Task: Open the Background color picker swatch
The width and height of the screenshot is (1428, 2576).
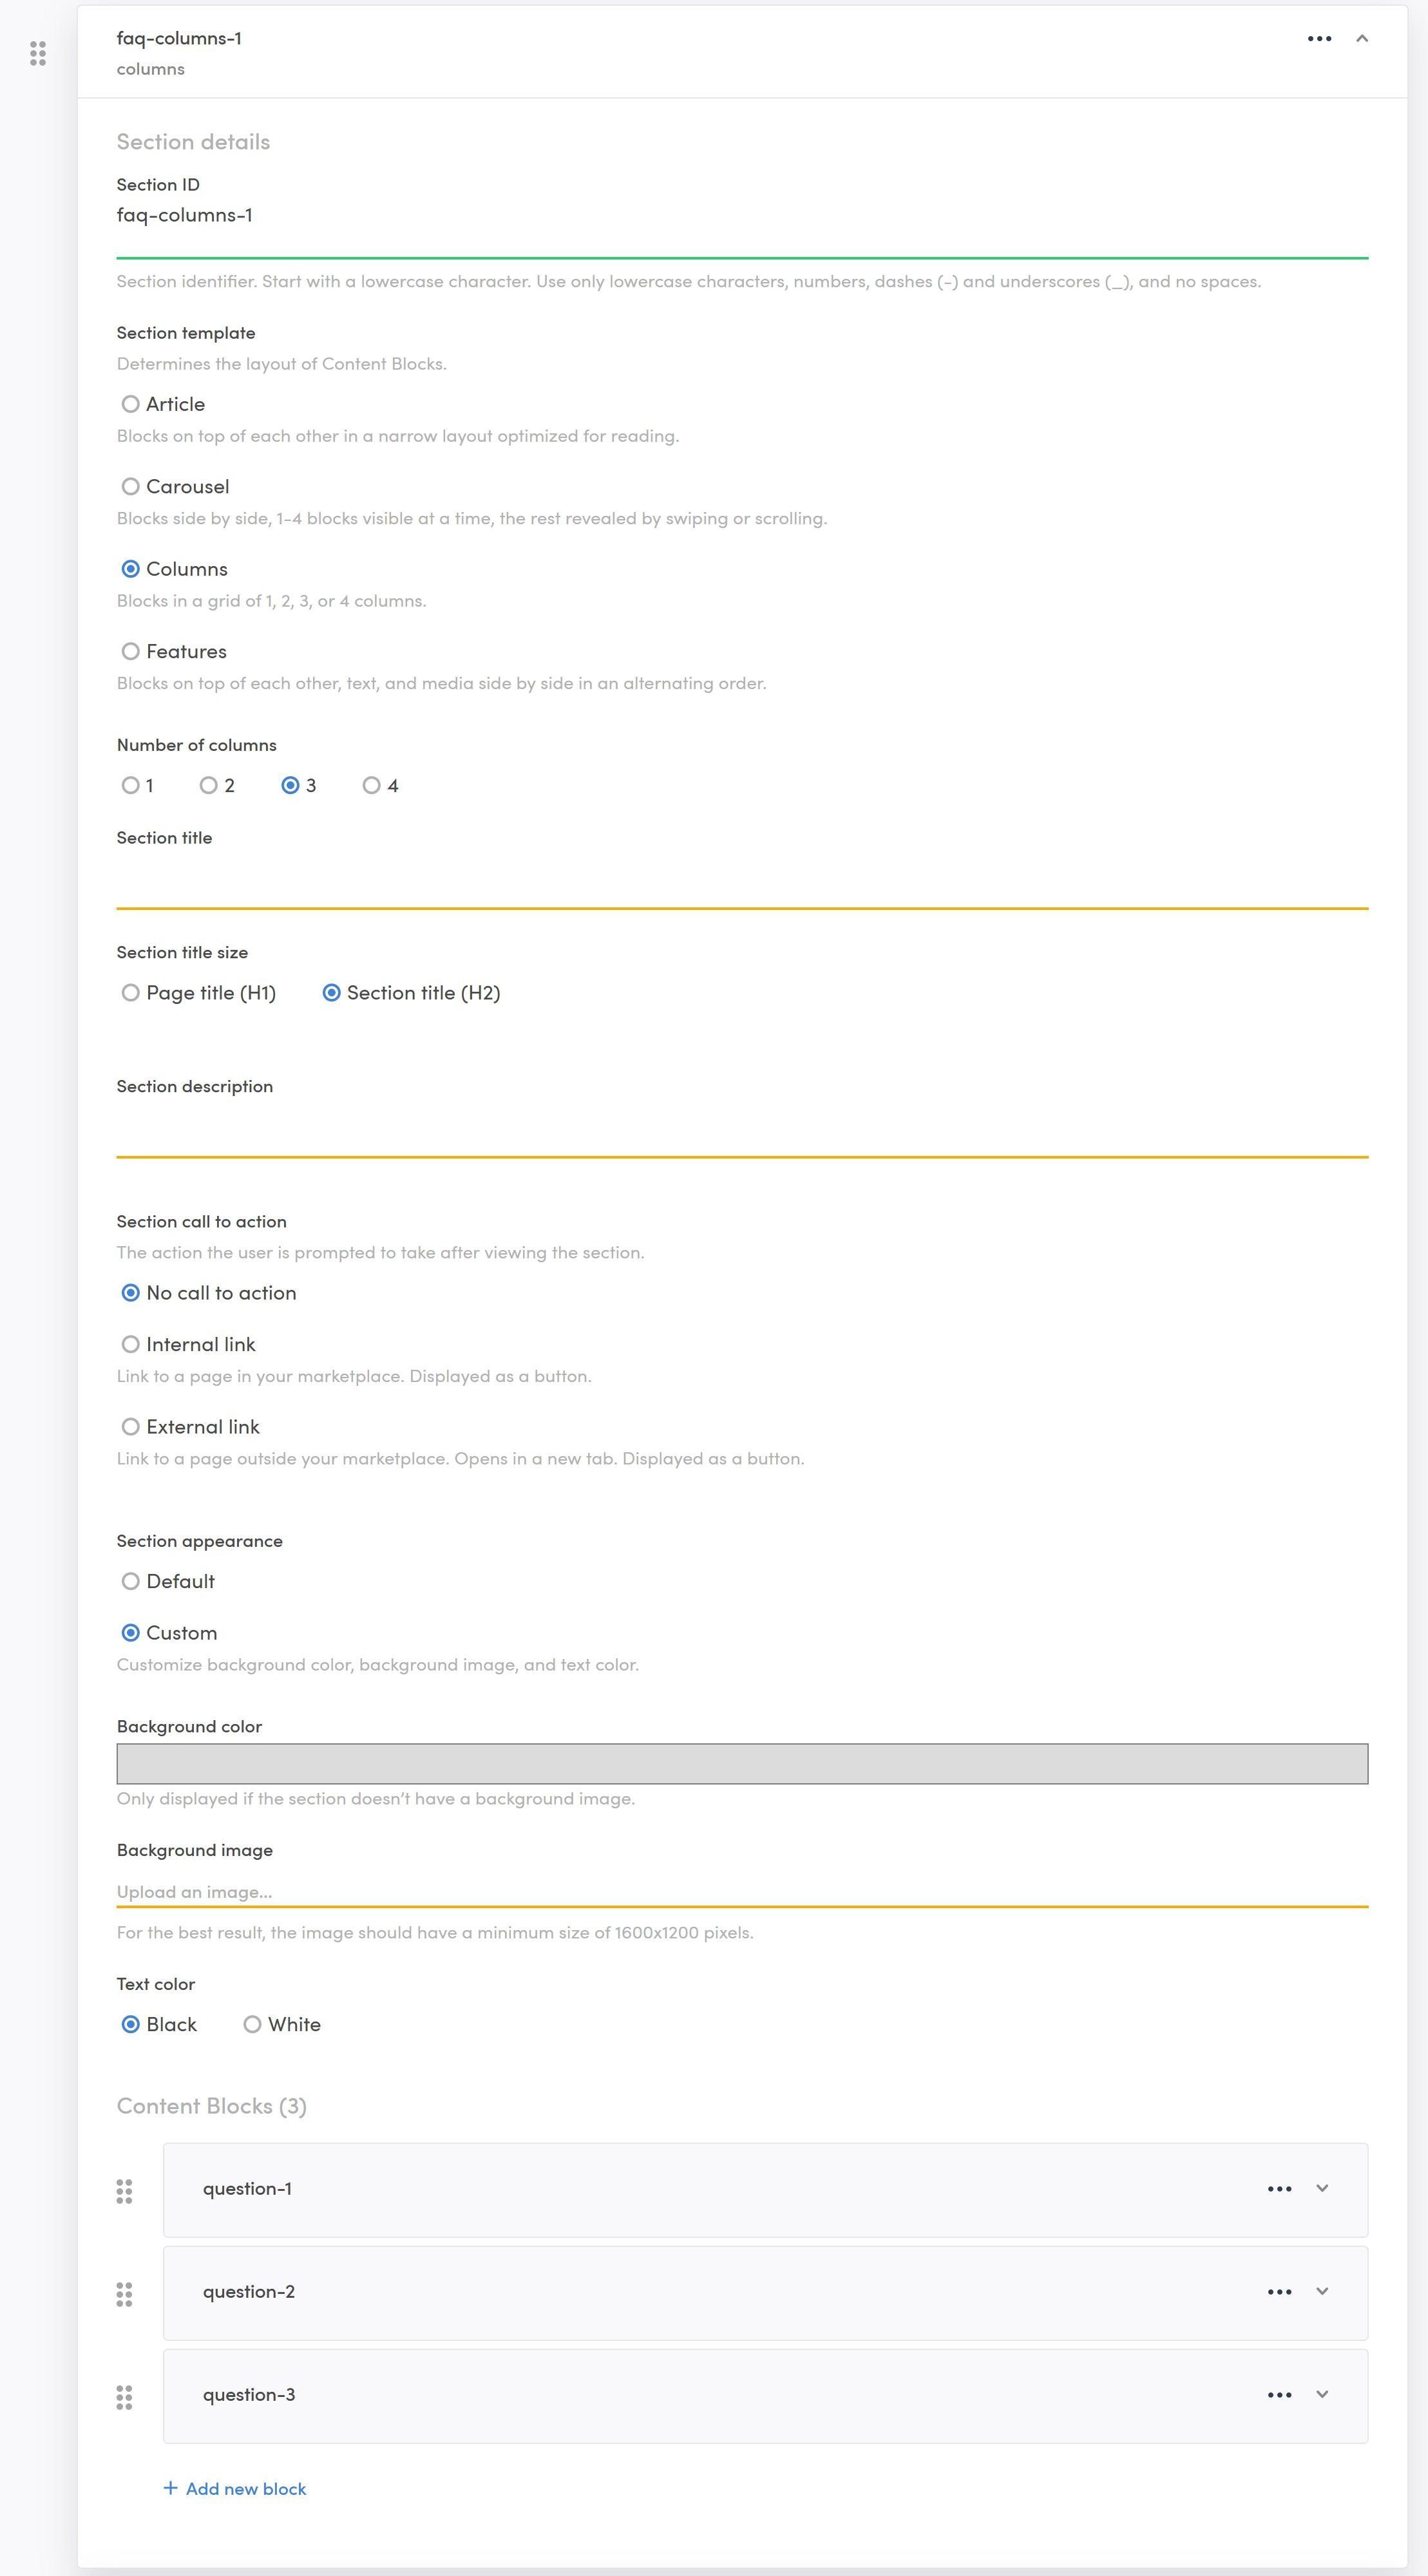Action: pos(742,1764)
